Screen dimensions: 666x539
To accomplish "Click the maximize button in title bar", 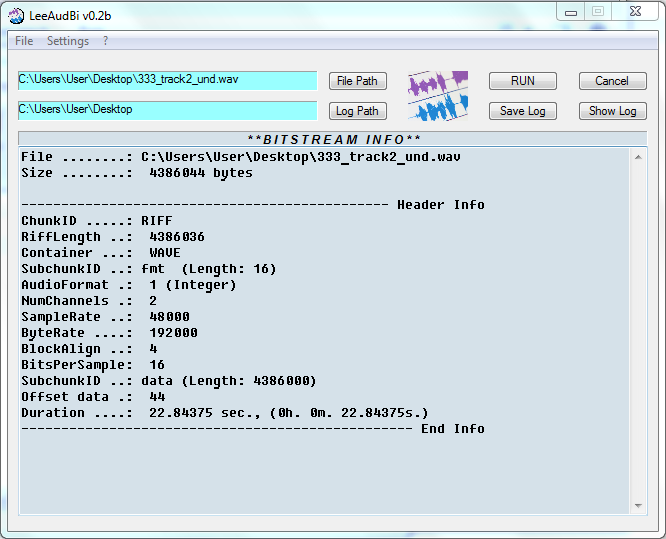I will coord(598,11).
